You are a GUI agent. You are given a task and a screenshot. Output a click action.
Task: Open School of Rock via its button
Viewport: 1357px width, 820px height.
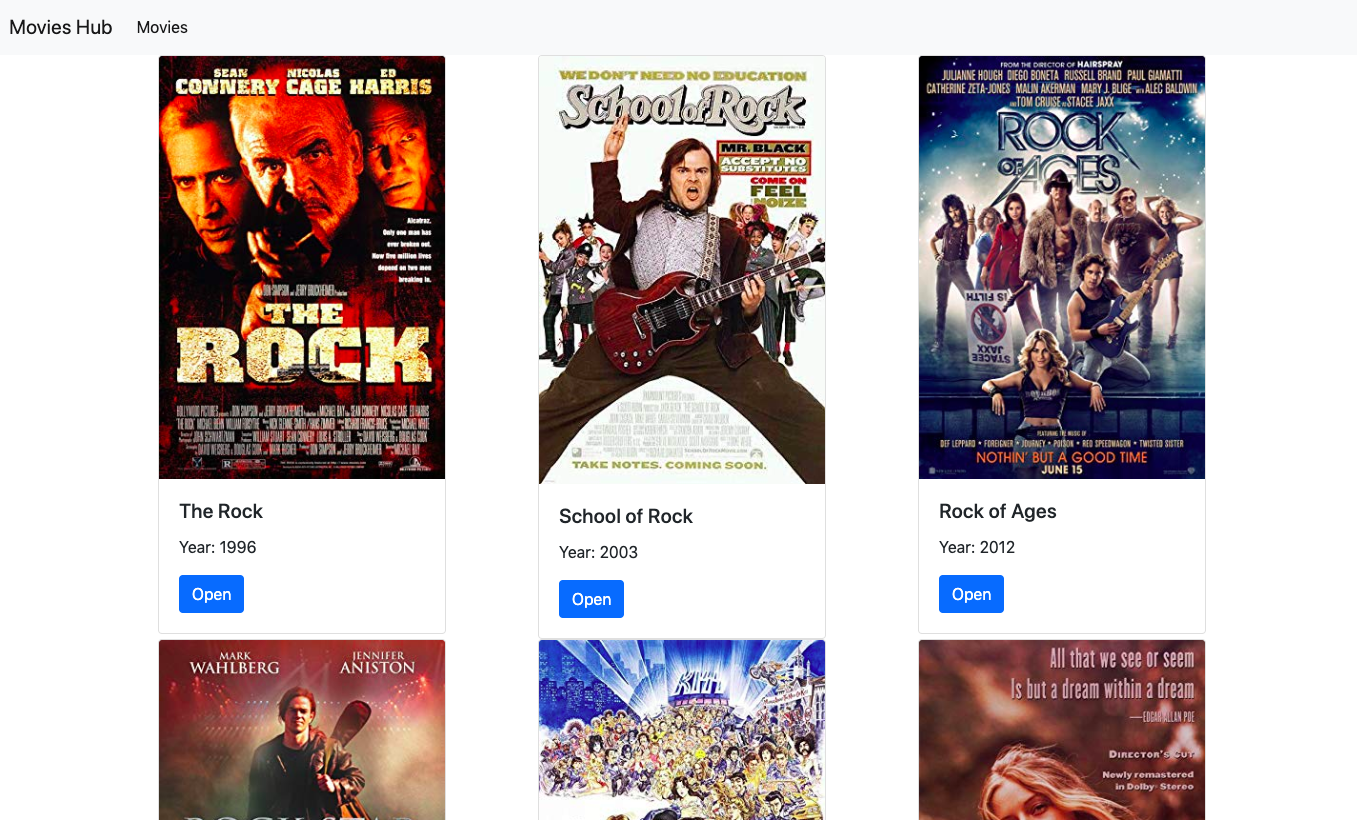click(591, 599)
